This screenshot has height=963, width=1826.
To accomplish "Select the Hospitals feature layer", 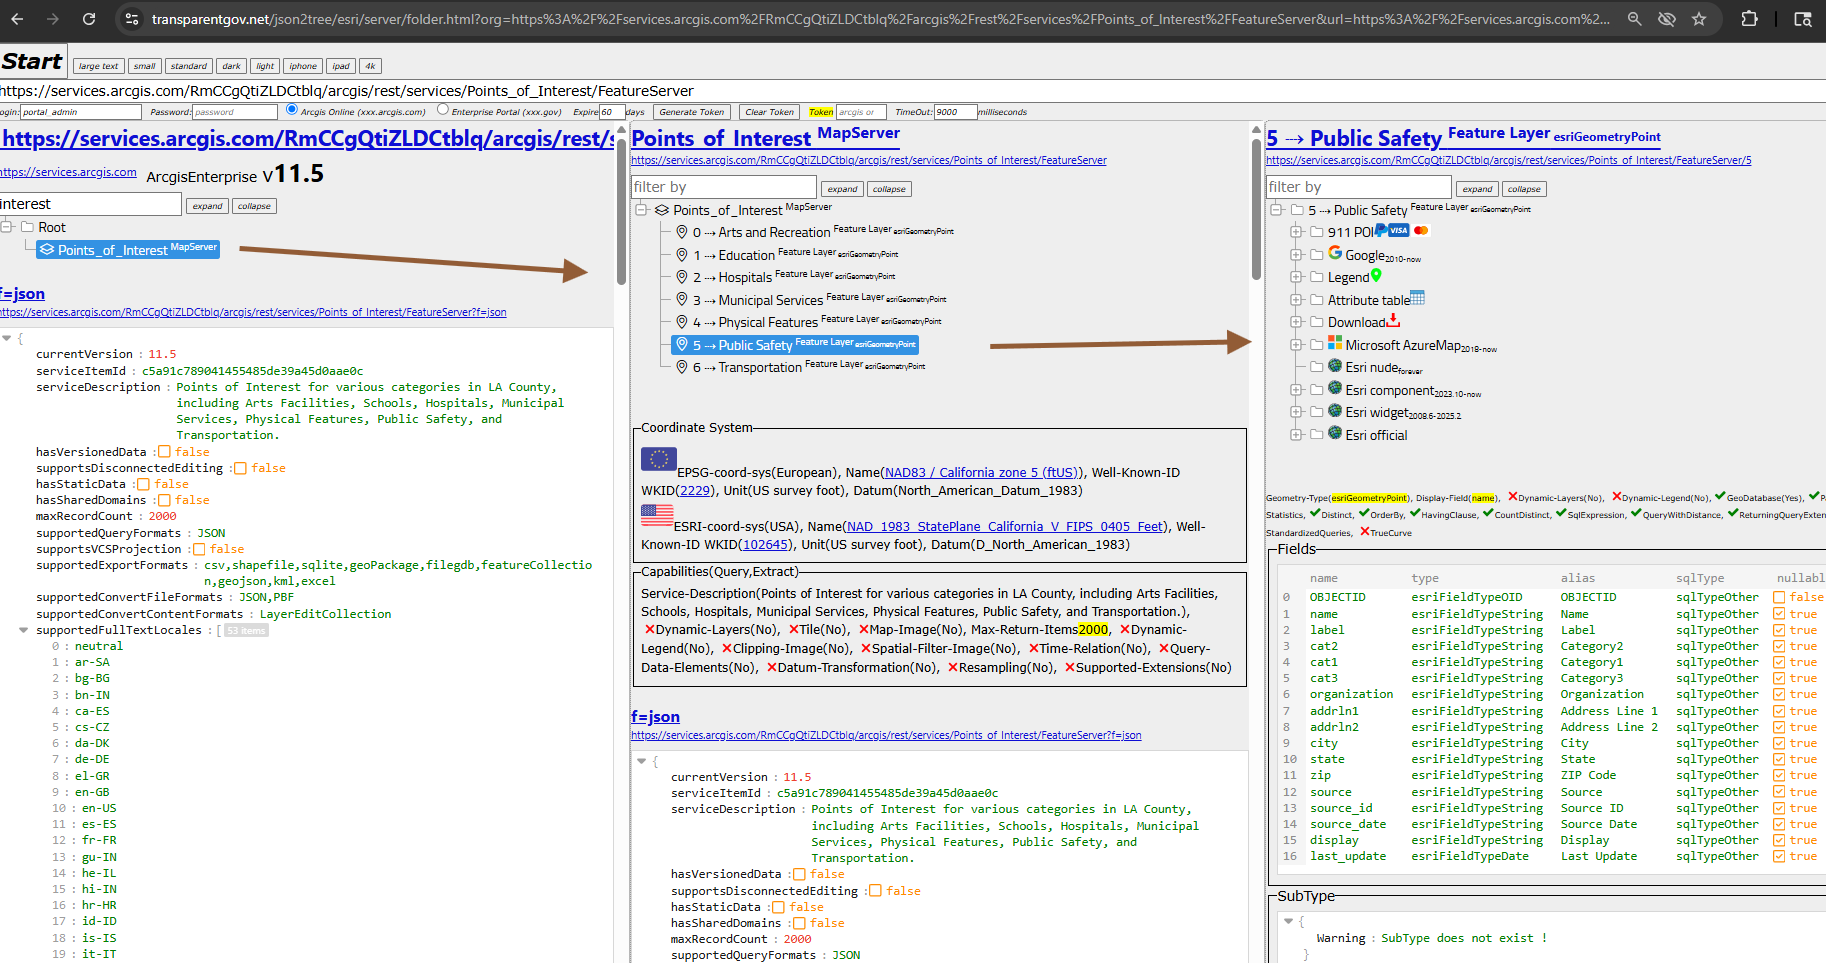I will pos(745,277).
